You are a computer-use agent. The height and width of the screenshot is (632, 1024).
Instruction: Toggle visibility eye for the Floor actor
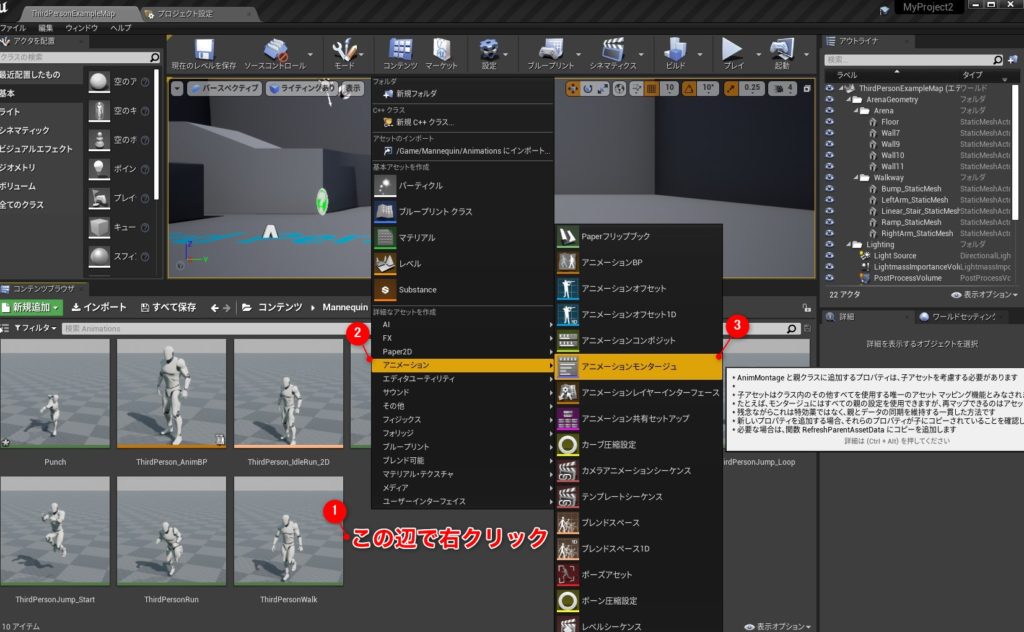click(829, 121)
